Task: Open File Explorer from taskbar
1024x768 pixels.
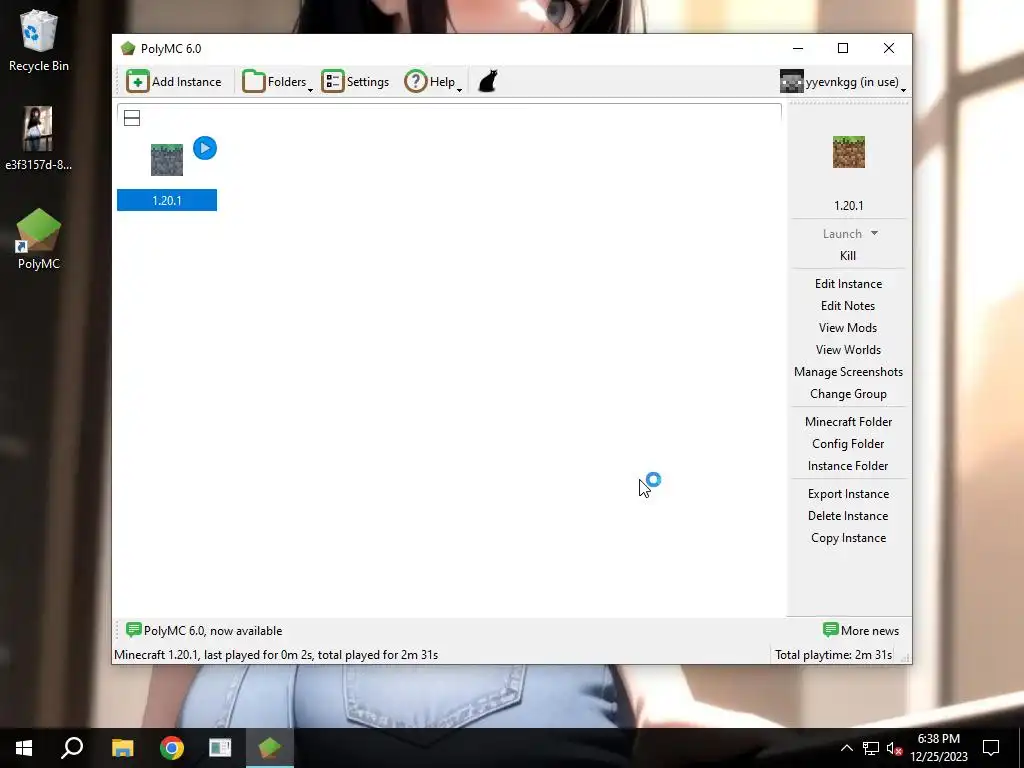Action: point(123,748)
